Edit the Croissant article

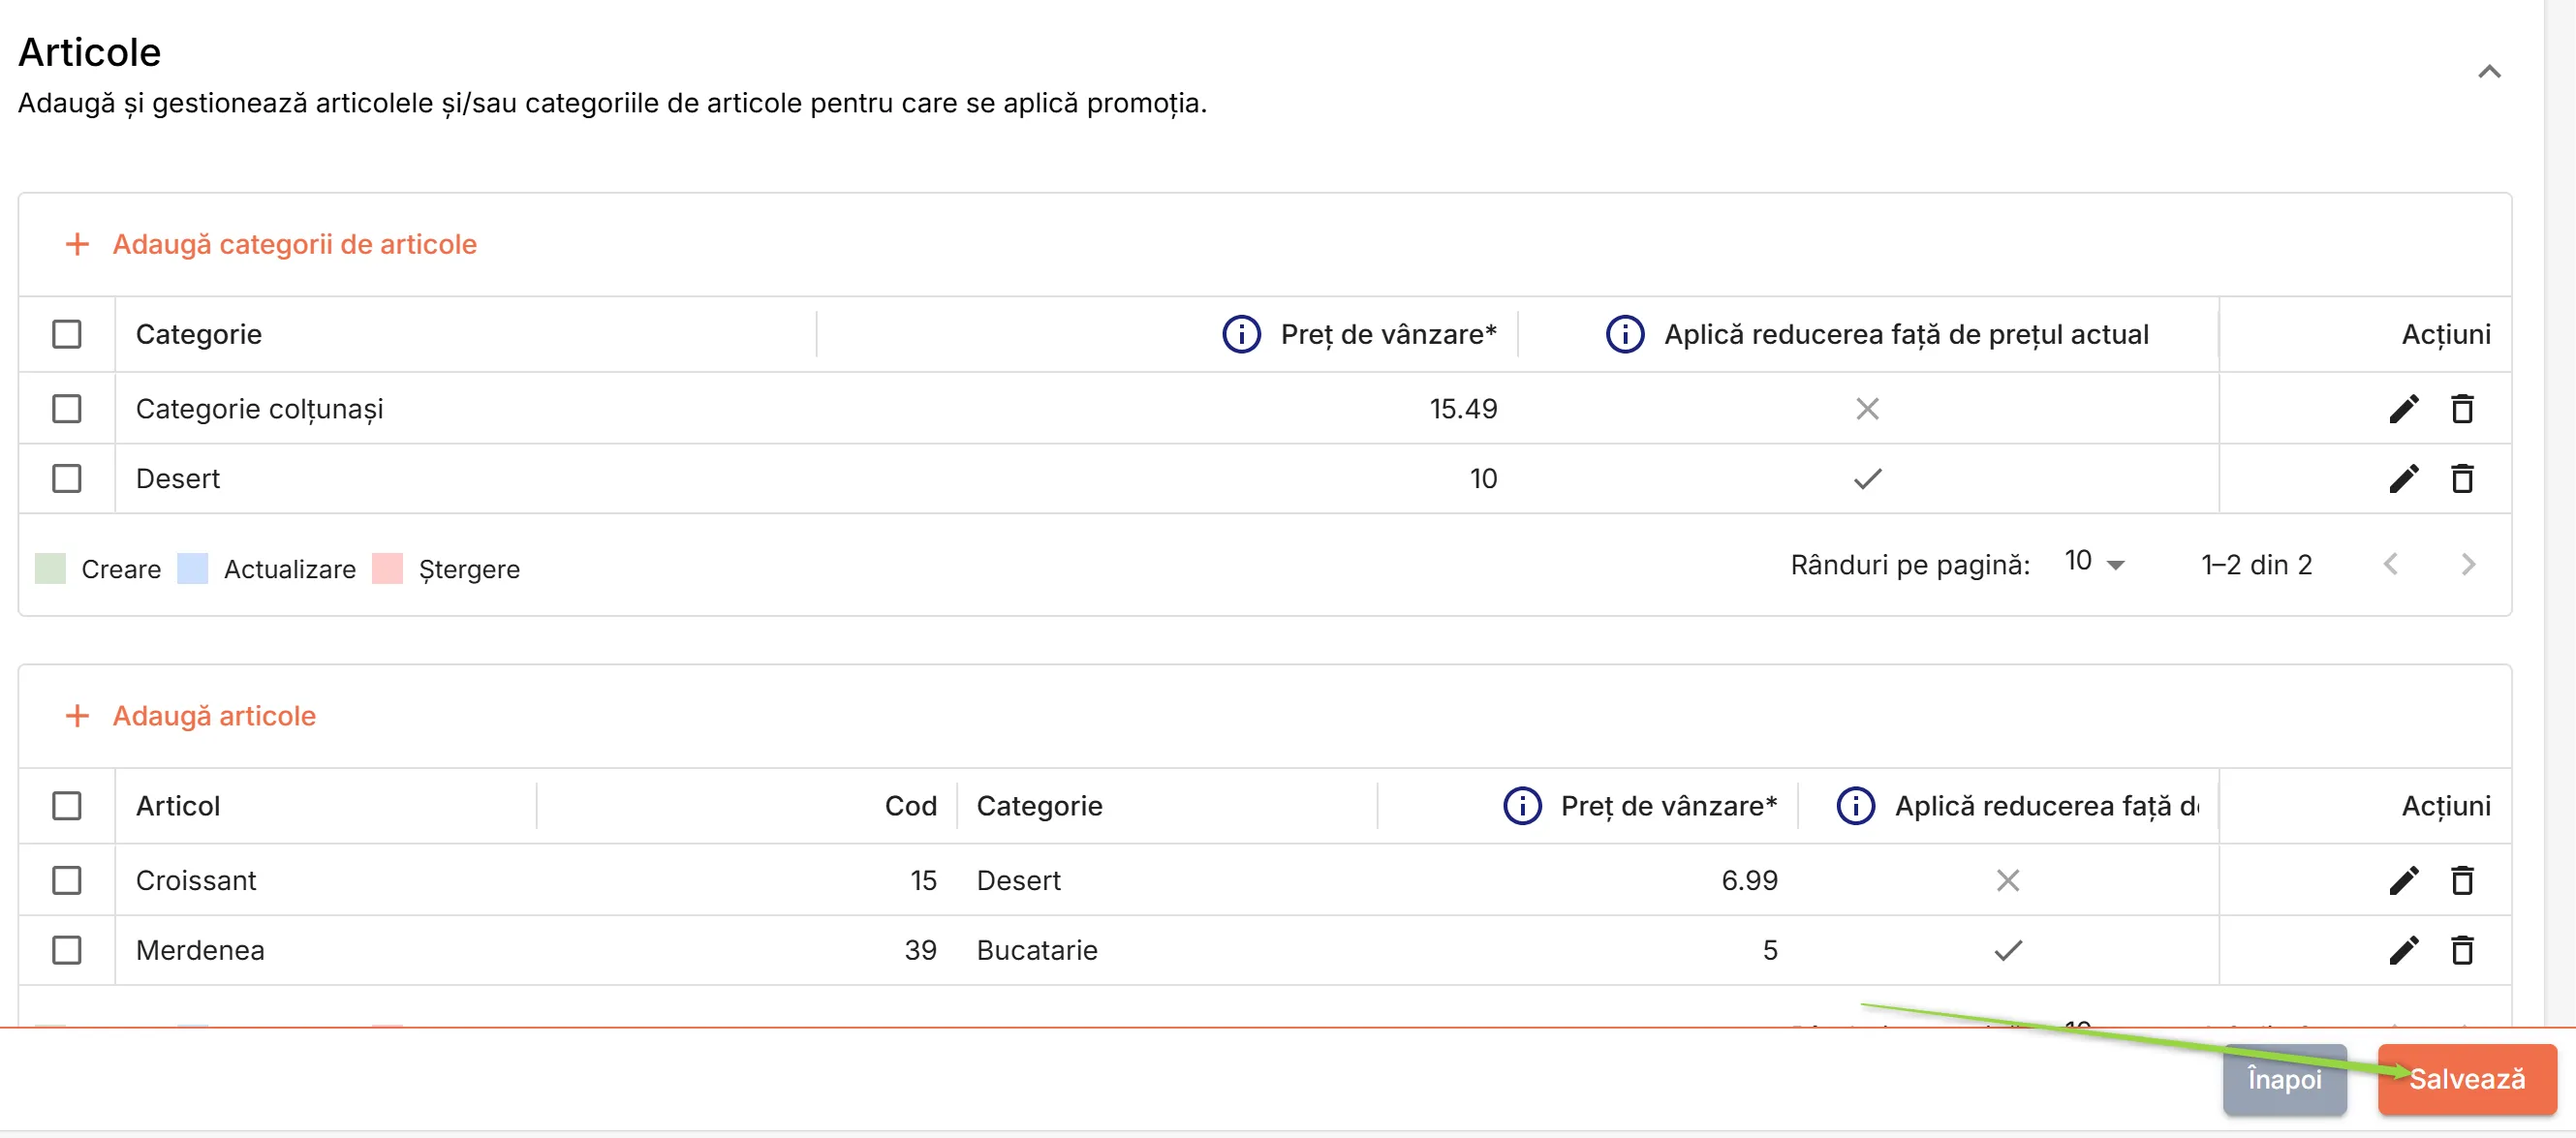2403,881
